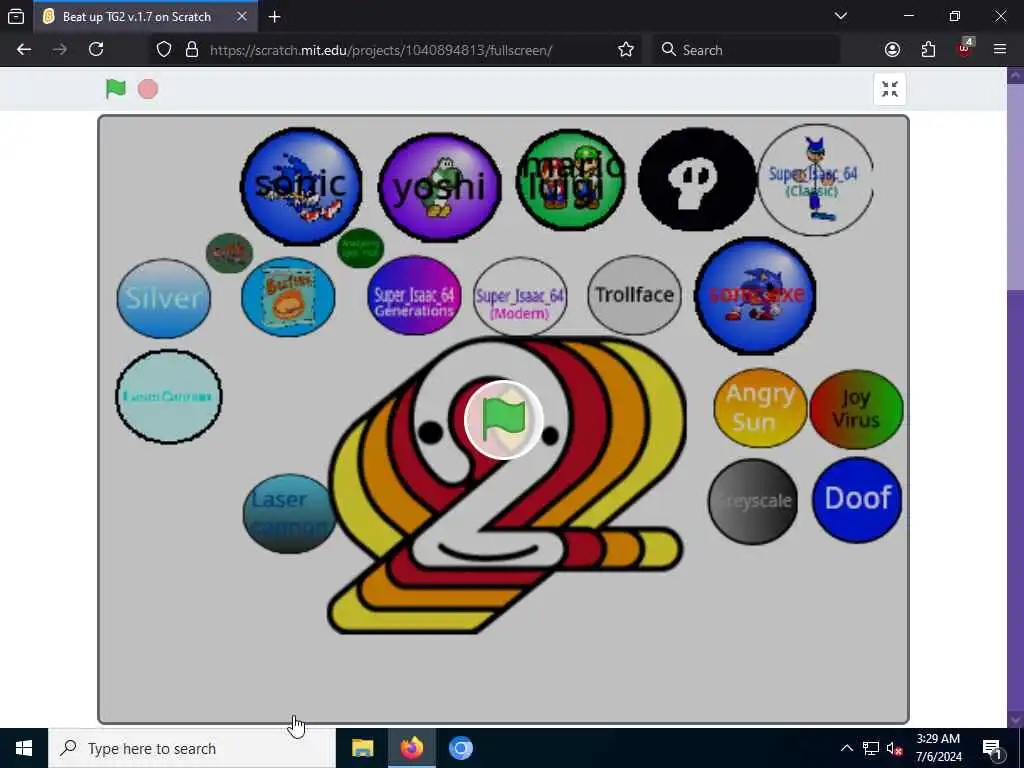The height and width of the screenshot is (768, 1024).
Task: Open the tracking protection shield icon
Action: click(164, 50)
